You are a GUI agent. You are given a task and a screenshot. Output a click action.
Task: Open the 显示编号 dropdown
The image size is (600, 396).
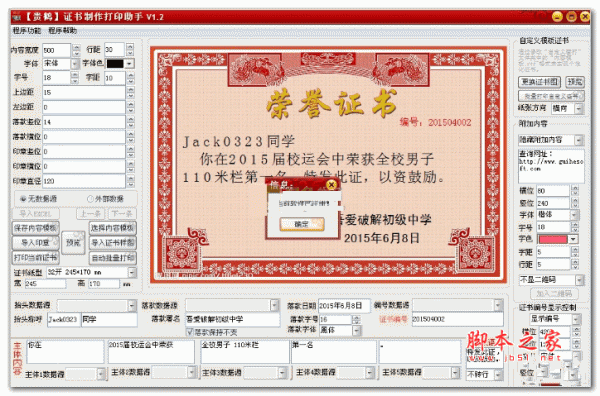point(576,319)
